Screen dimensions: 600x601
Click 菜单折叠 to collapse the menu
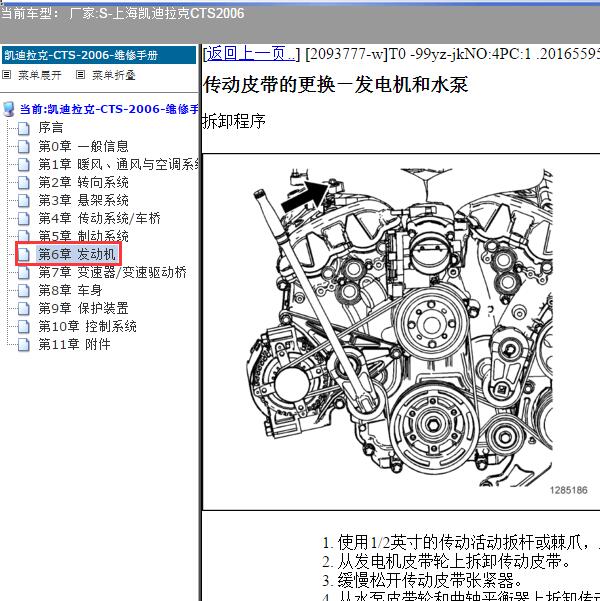(x=114, y=75)
